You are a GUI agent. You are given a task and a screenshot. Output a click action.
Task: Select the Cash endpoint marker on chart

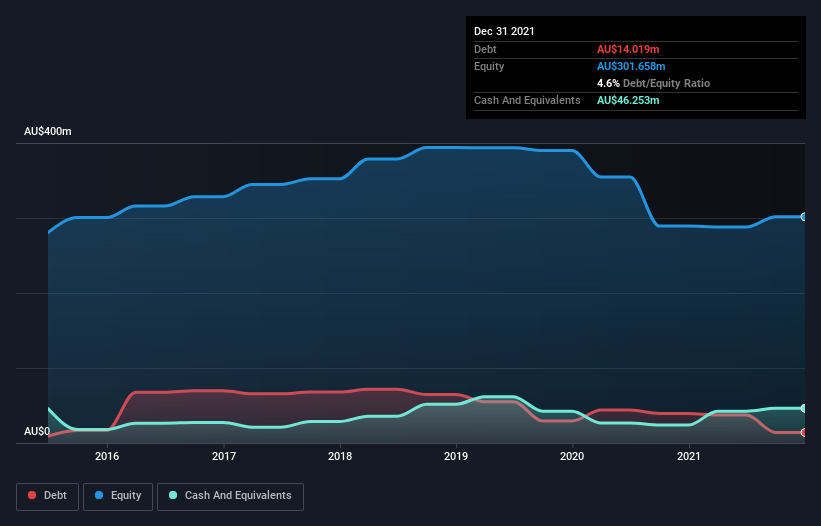[804, 408]
